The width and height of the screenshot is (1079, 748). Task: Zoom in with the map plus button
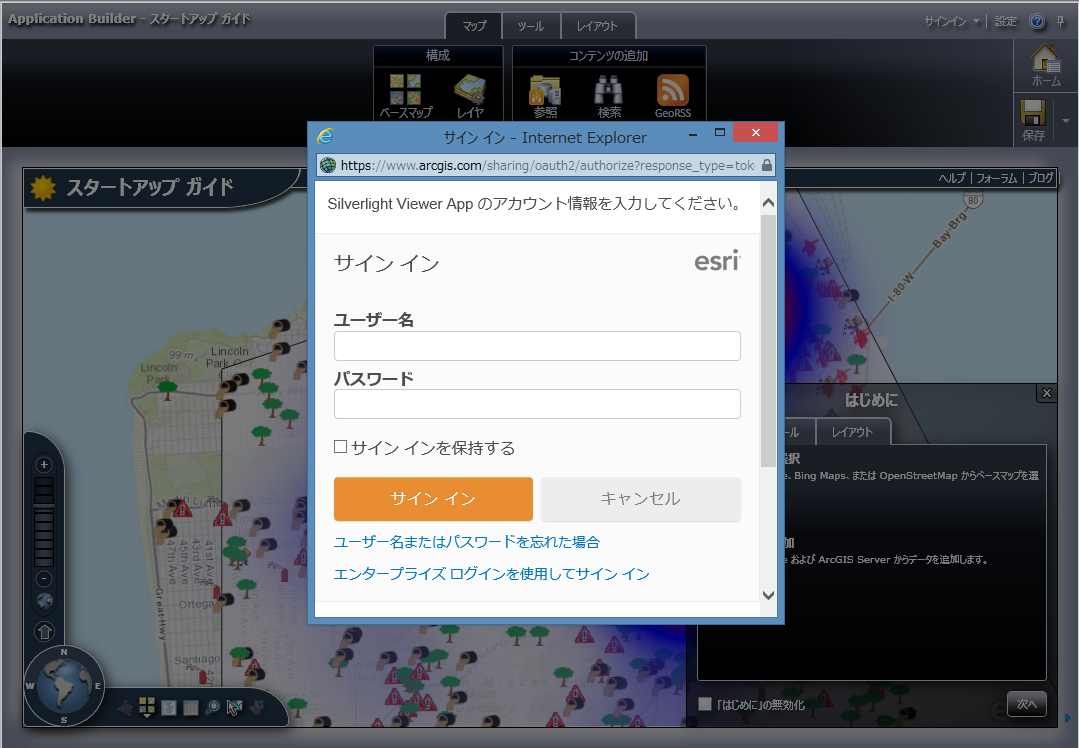tap(44, 464)
